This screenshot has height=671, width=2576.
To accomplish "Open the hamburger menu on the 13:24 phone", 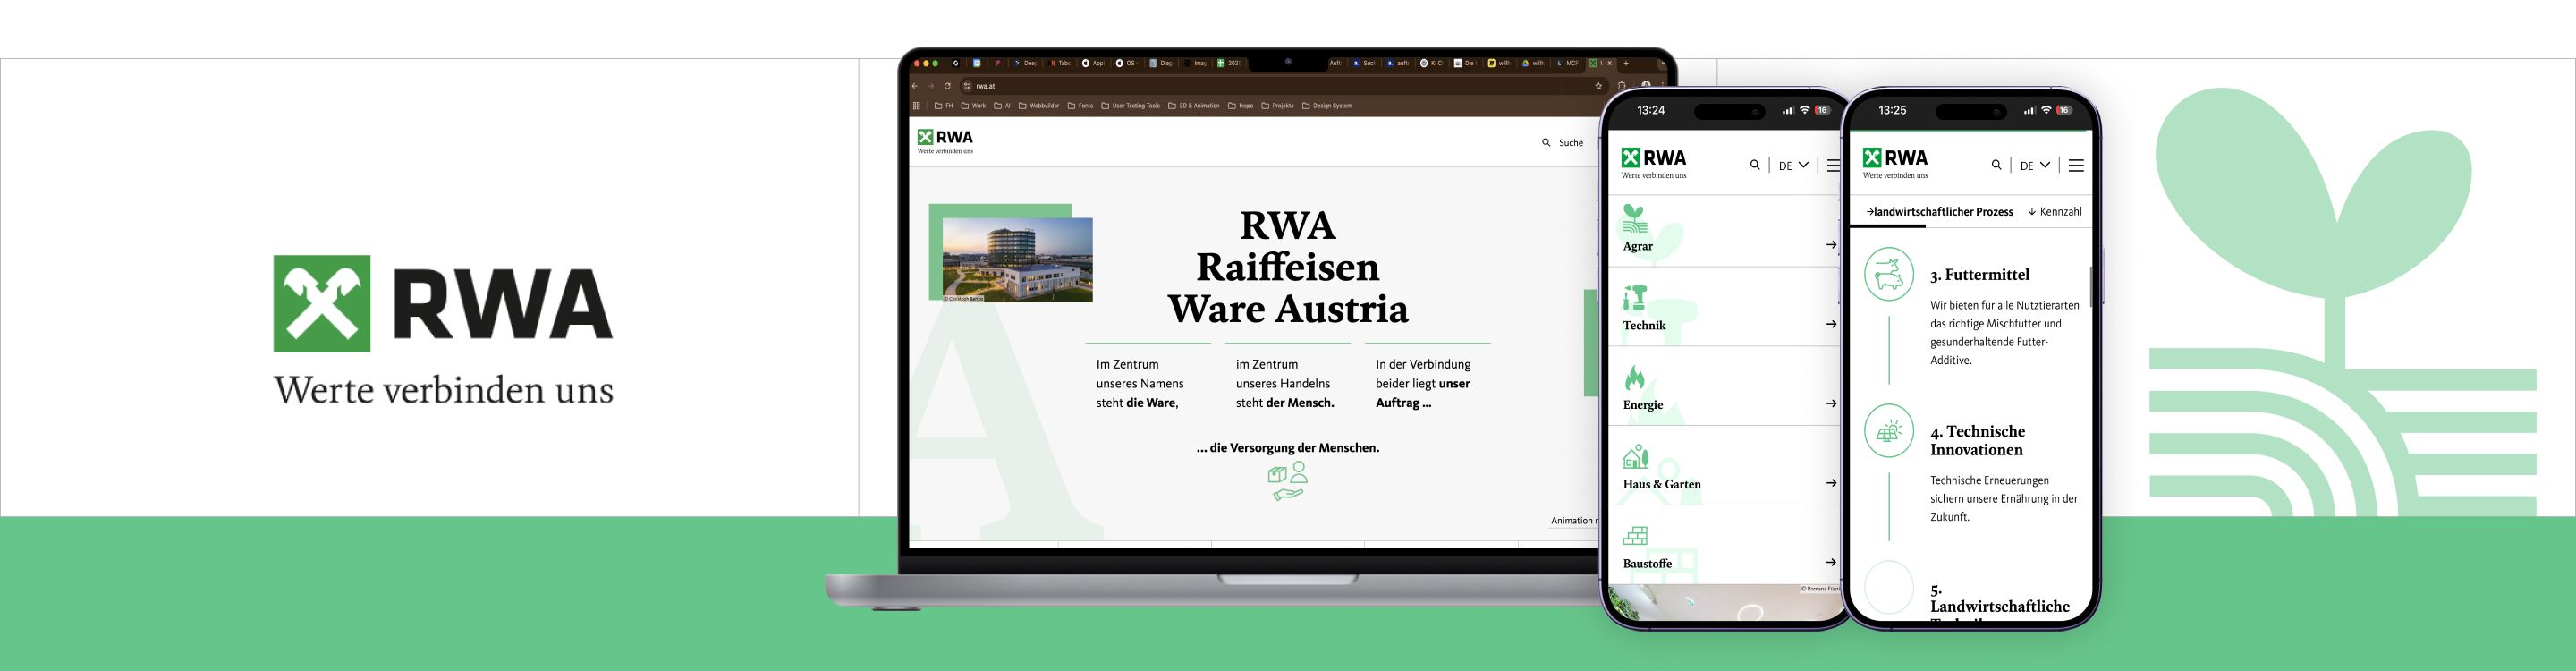I will coord(1833,165).
